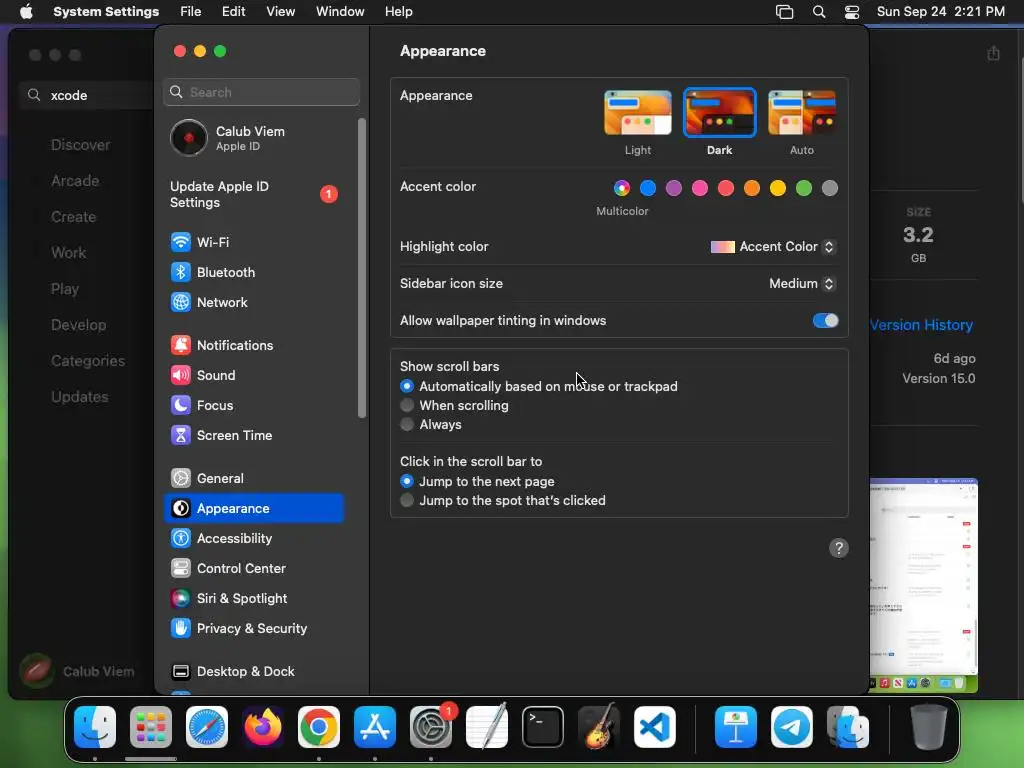
Task: Launch Finder from the Dock
Action: click(95, 727)
